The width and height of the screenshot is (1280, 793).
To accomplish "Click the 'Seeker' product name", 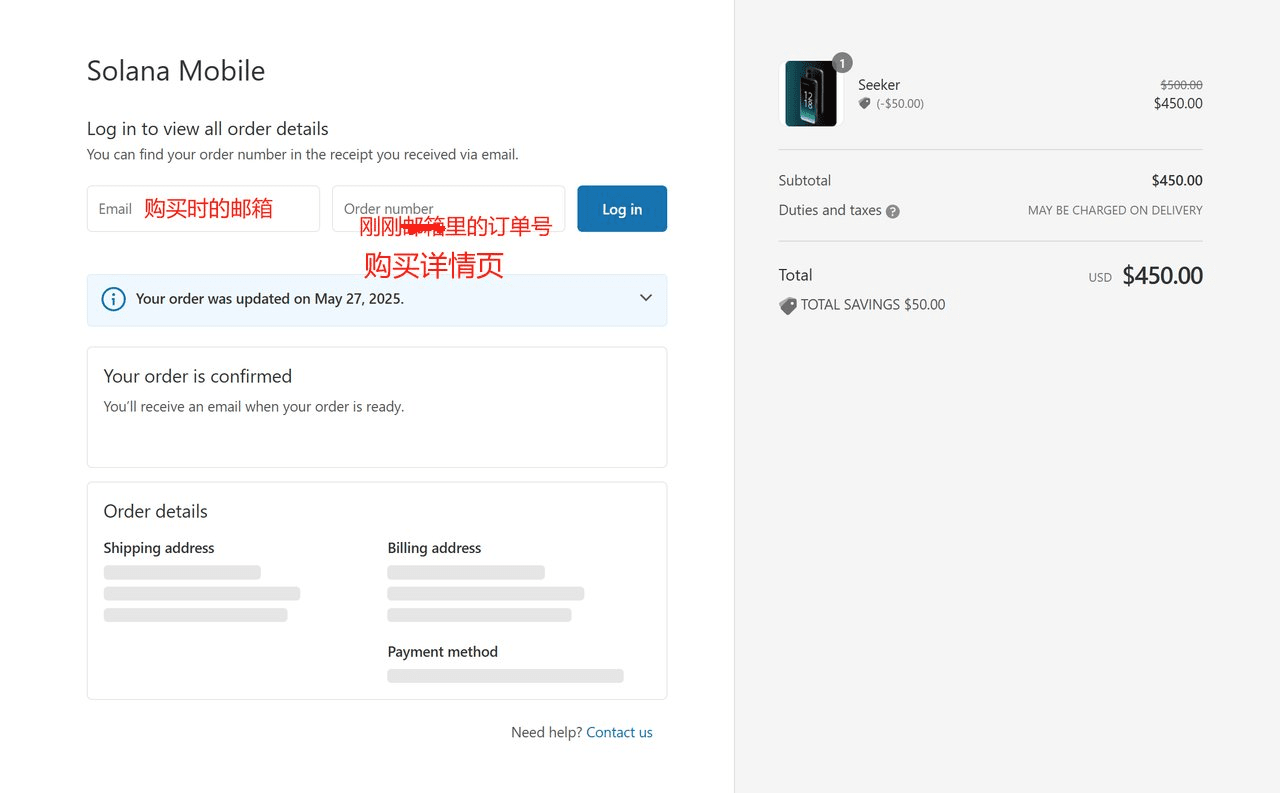I will 879,85.
